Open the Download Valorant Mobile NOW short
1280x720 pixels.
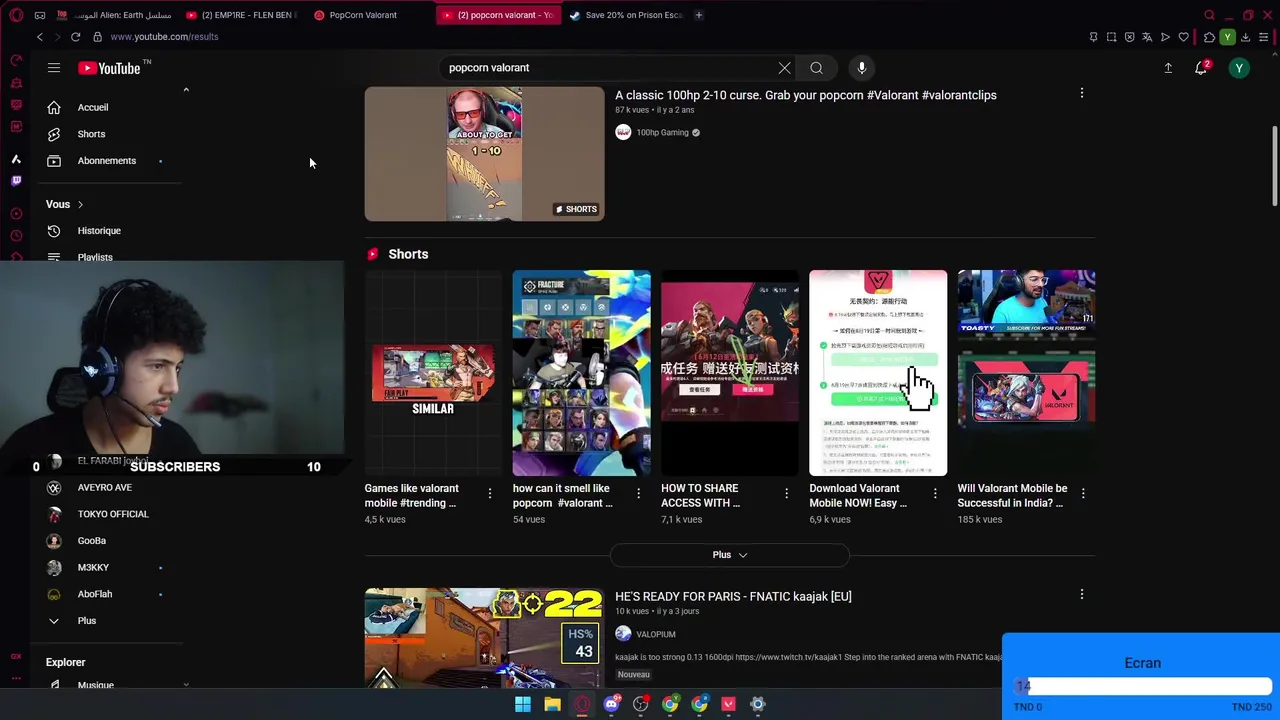click(878, 373)
